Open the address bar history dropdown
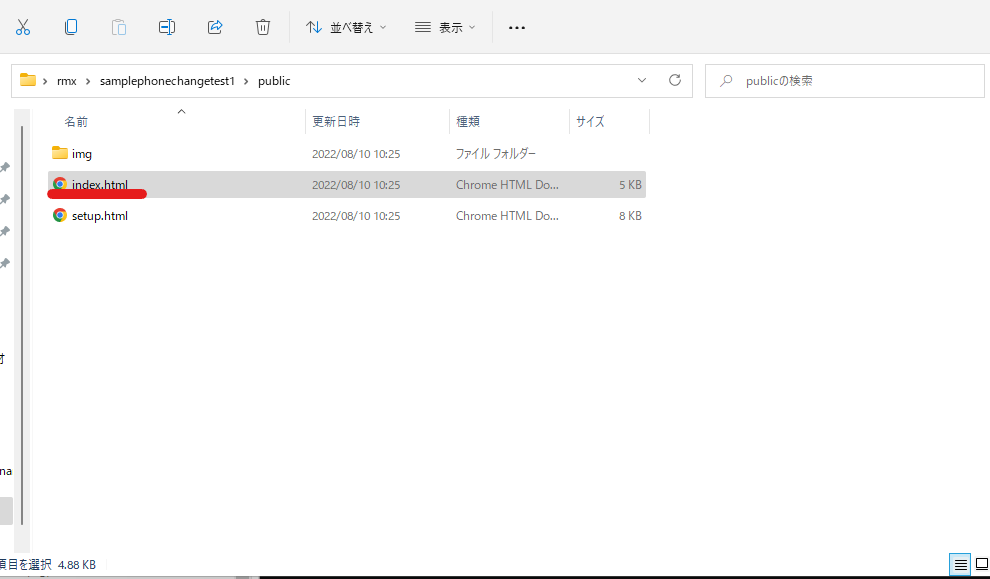The height and width of the screenshot is (579, 990). [641, 80]
